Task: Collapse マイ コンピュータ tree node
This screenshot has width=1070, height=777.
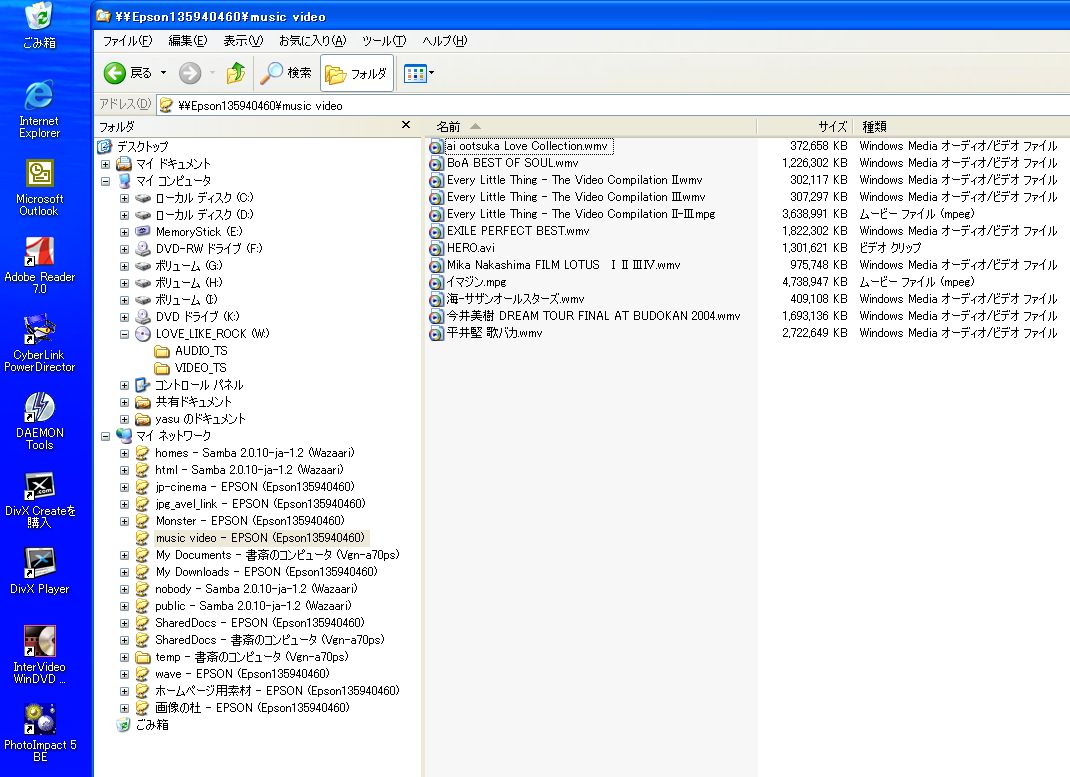Action: pyautogui.click(x=106, y=181)
